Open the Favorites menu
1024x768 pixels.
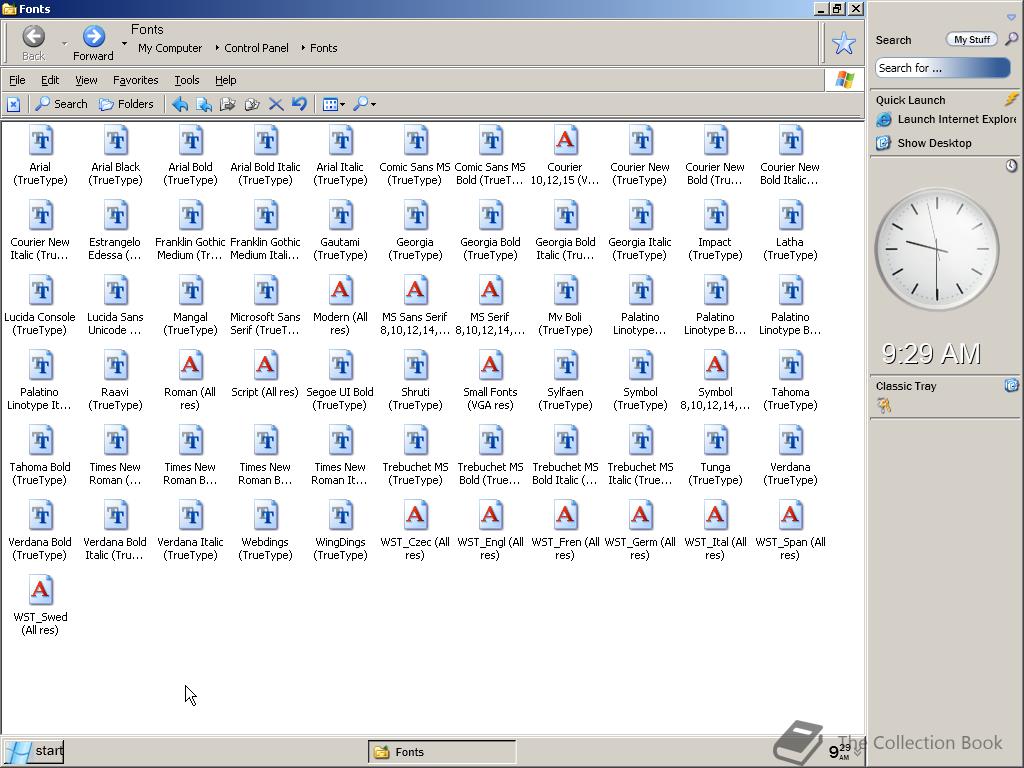[x=135, y=80]
